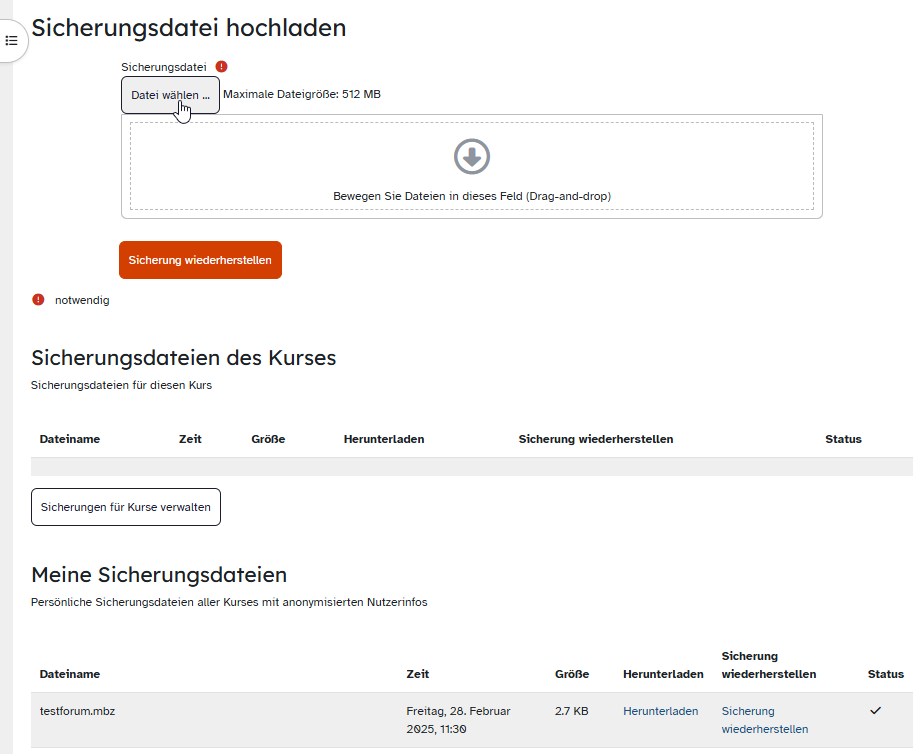Click the Sicherungsdatei field label

(164, 67)
